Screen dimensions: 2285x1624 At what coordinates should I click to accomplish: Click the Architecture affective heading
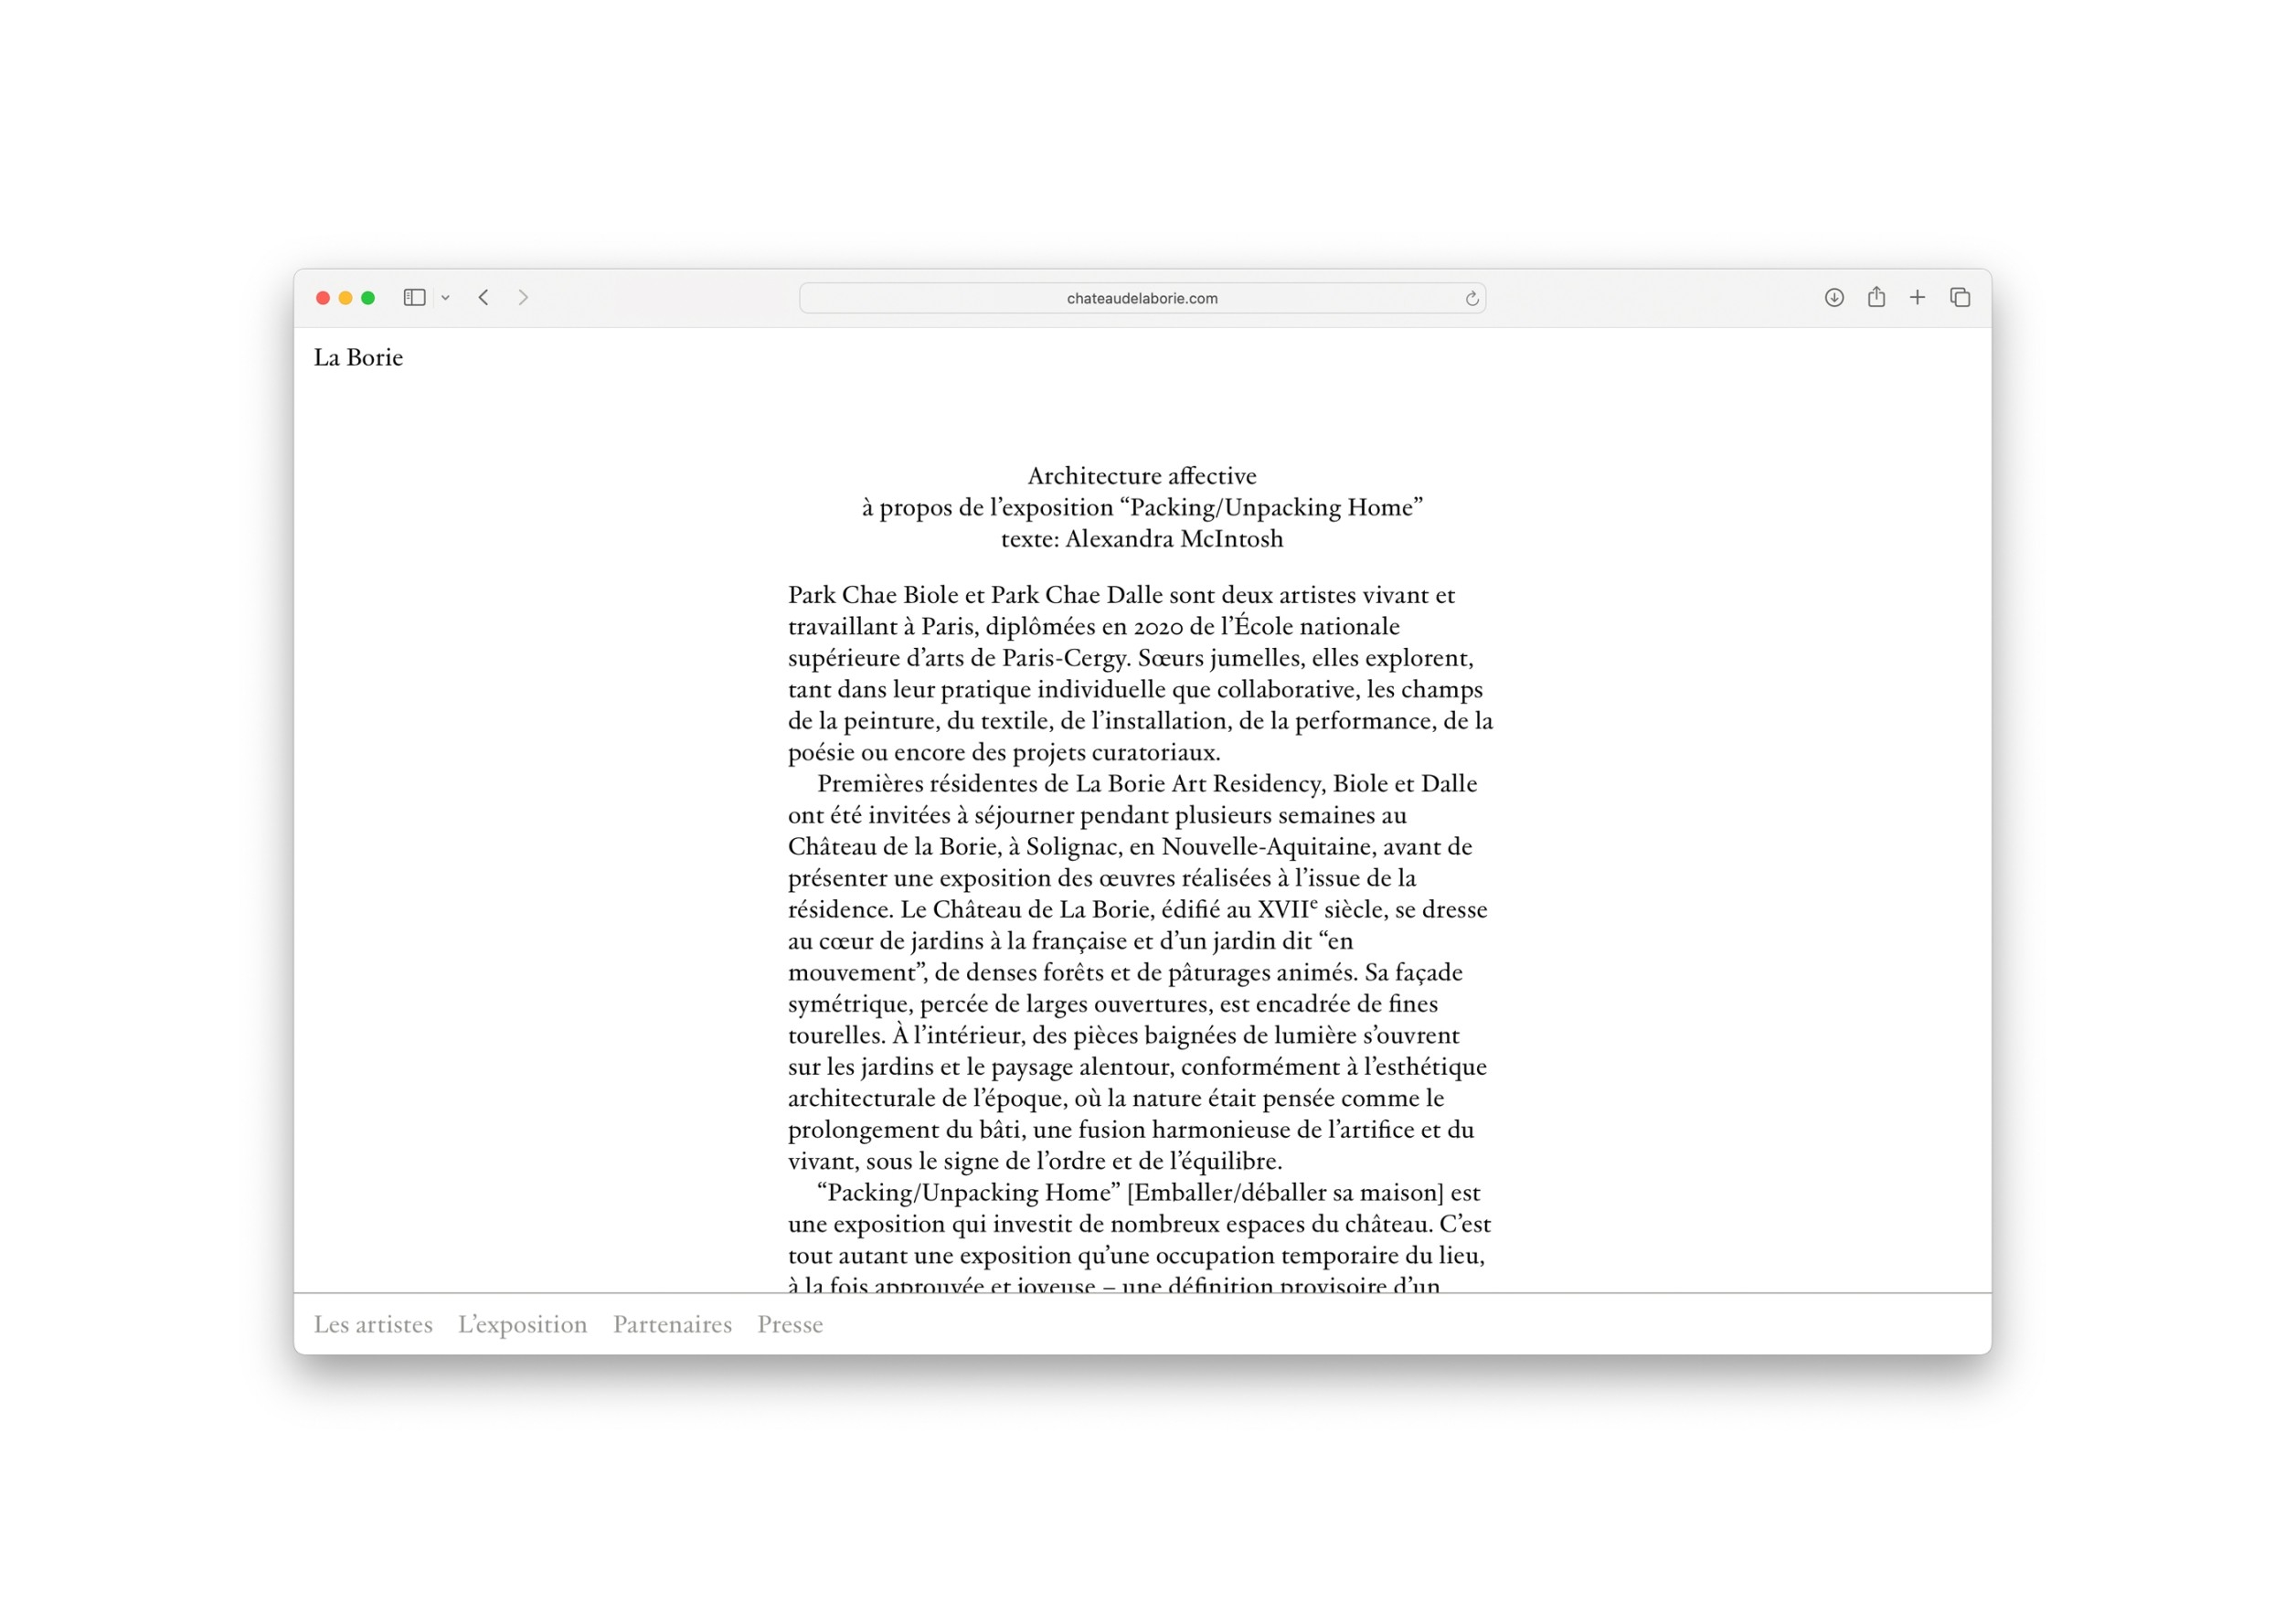[1142, 476]
